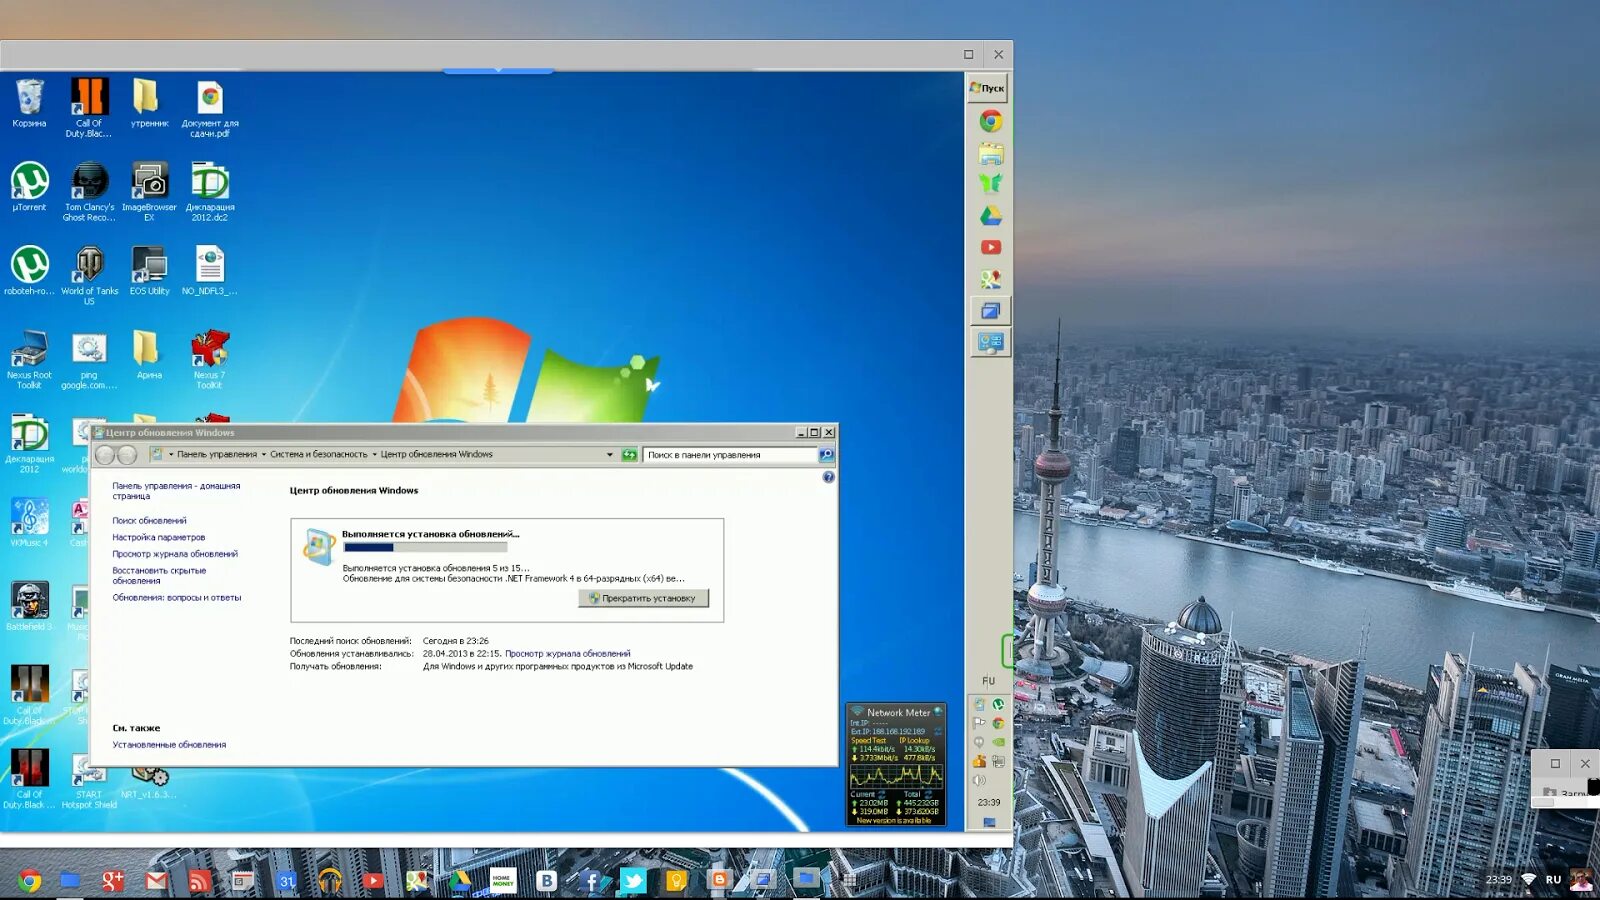This screenshot has width=1600, height=900.
Task: Click the Панель управления breadcrumb
Action: pyautogui.click(x=217, y=455)
